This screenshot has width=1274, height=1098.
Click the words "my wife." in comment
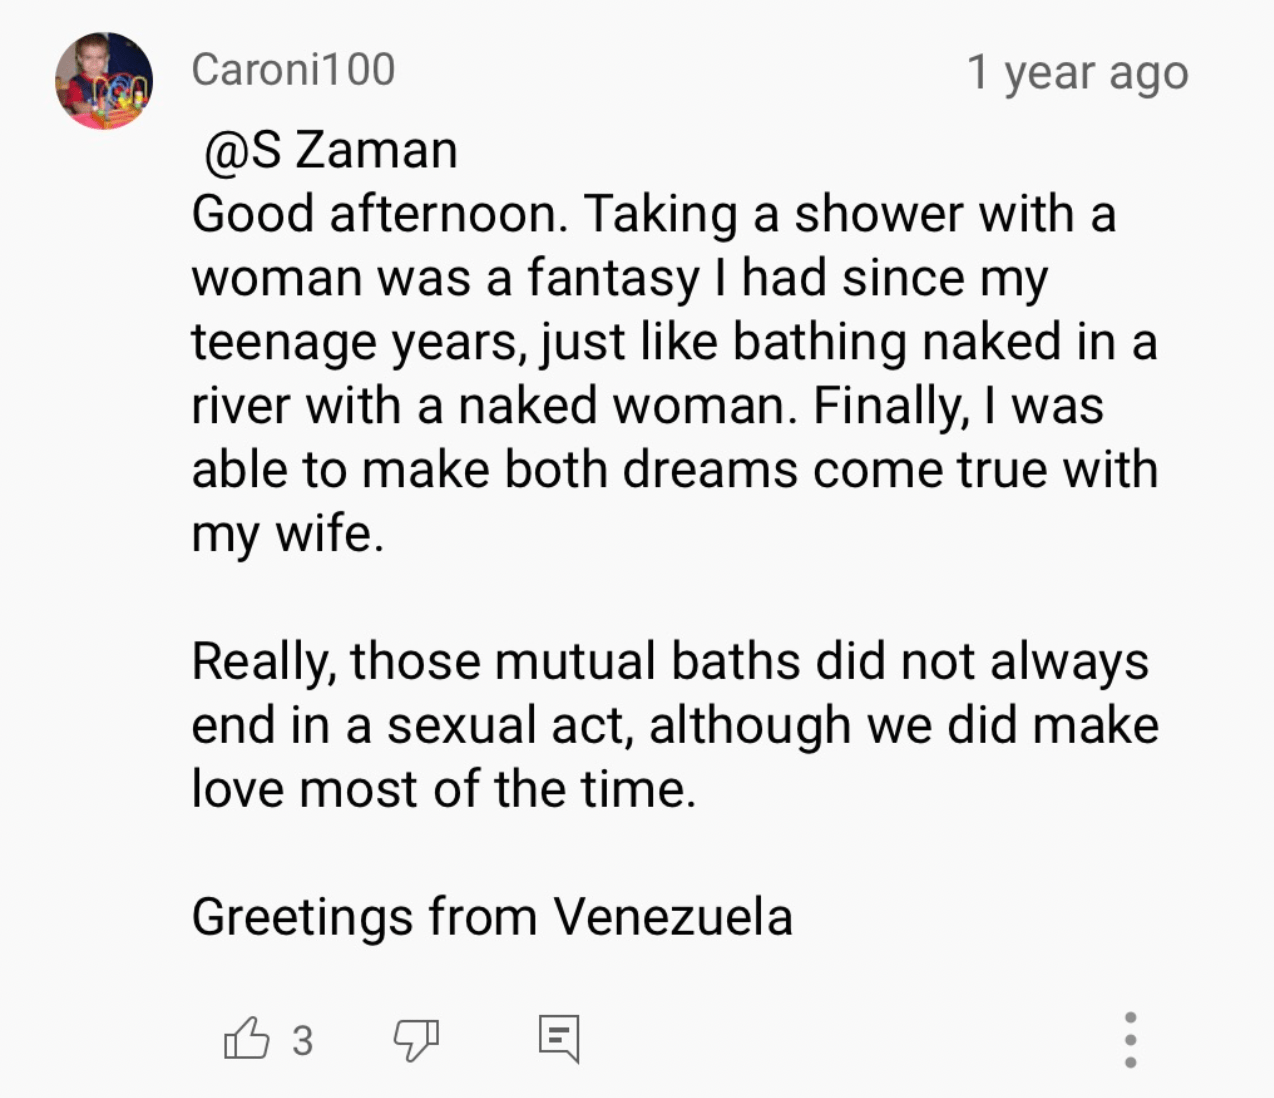[x=287, y=534]
